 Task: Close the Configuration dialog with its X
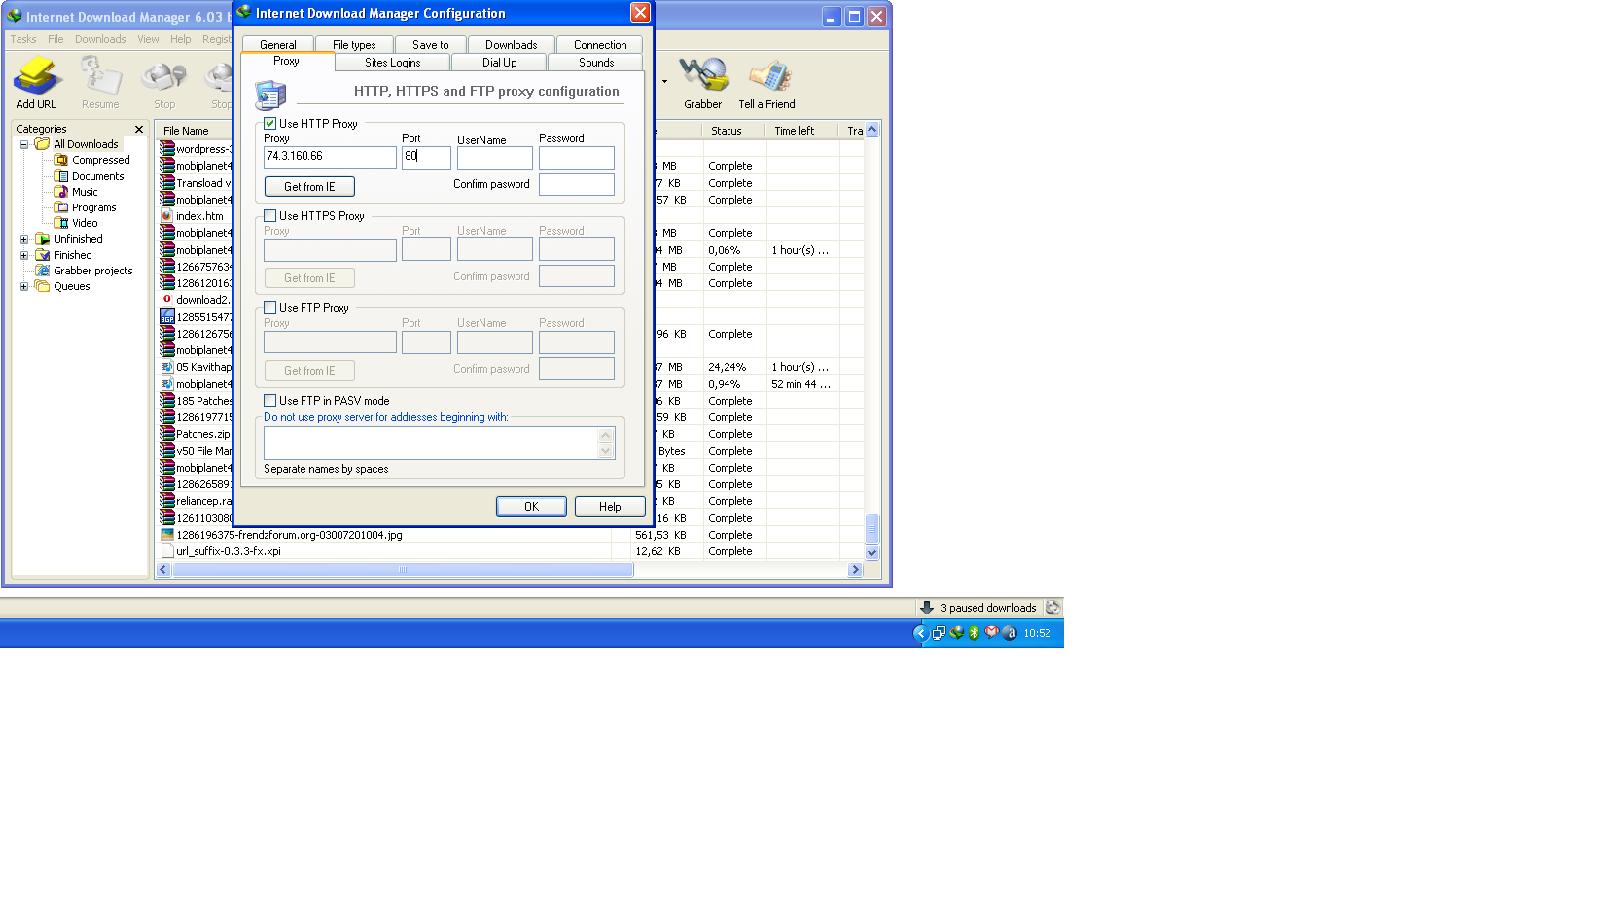pyautogui.click(x=640, y=13)
